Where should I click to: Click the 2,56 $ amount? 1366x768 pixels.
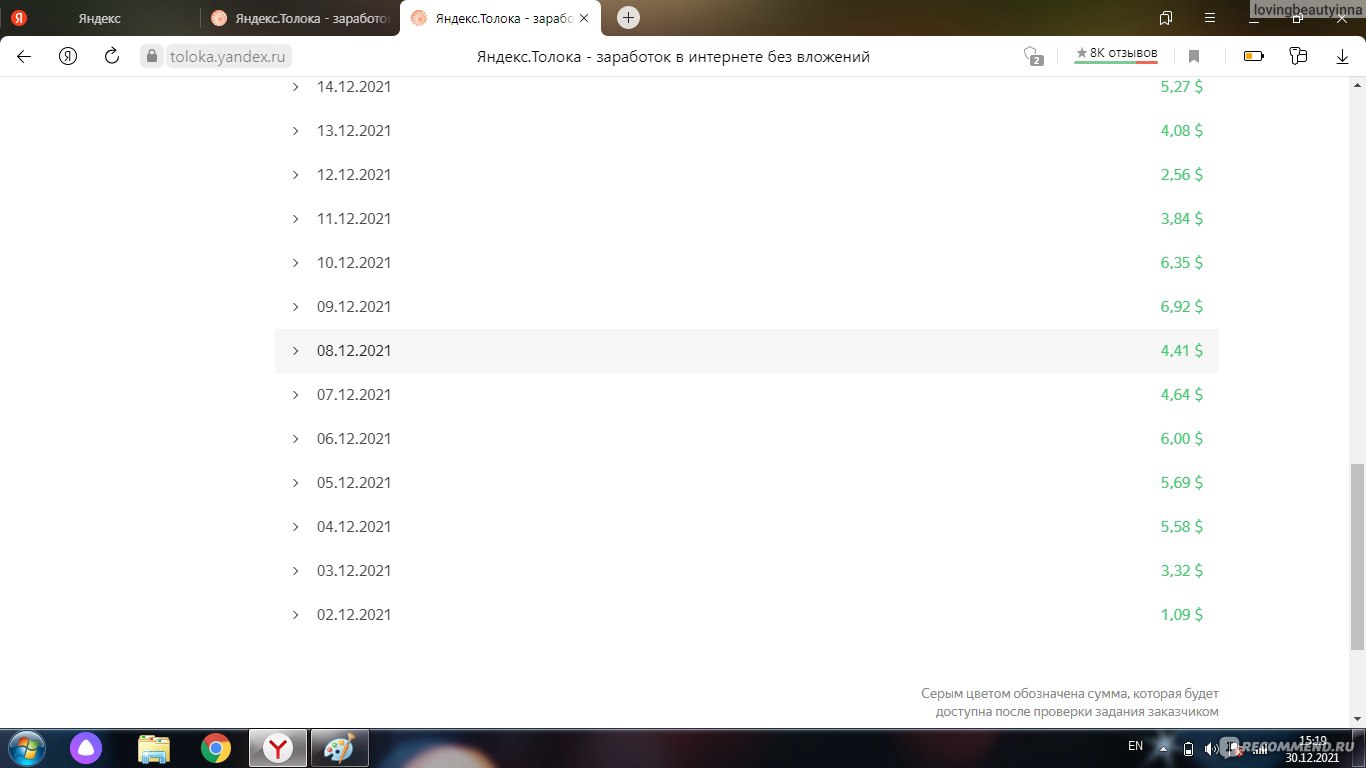tap(1181, 175)
